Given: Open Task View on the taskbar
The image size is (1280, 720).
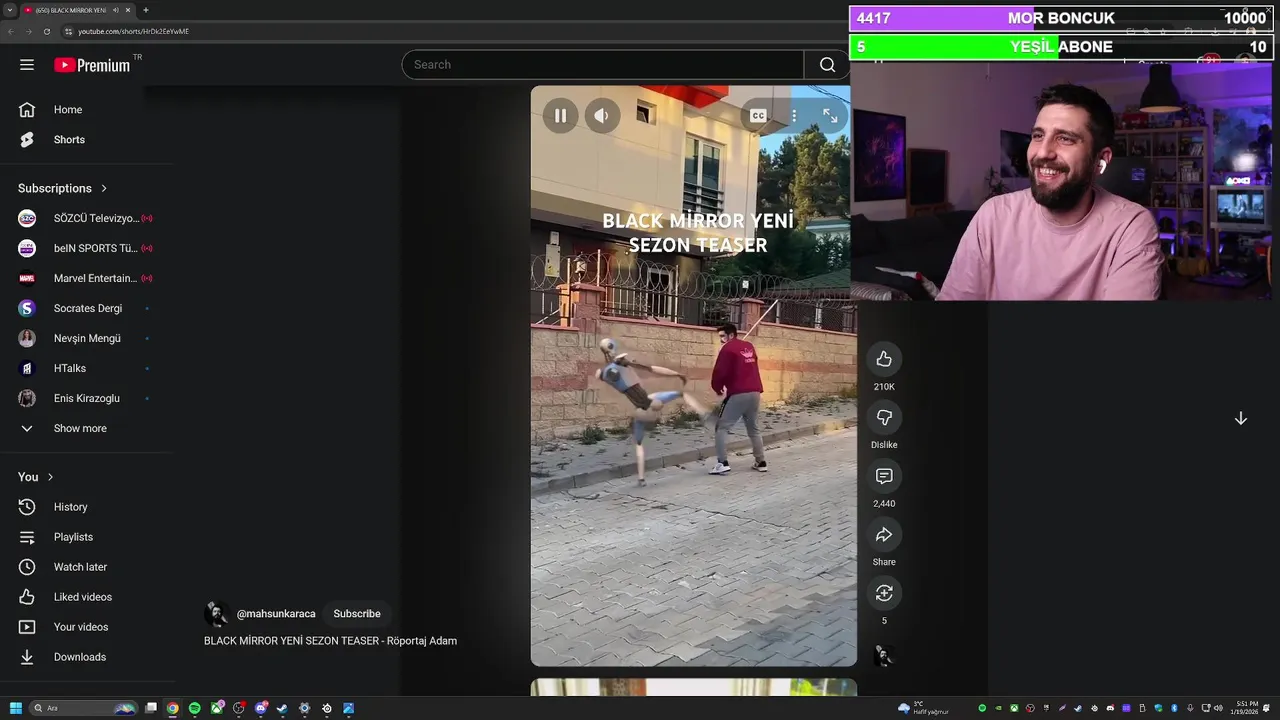Looking at the screenshot, I should pyautogui.click(x=151, y=708).
